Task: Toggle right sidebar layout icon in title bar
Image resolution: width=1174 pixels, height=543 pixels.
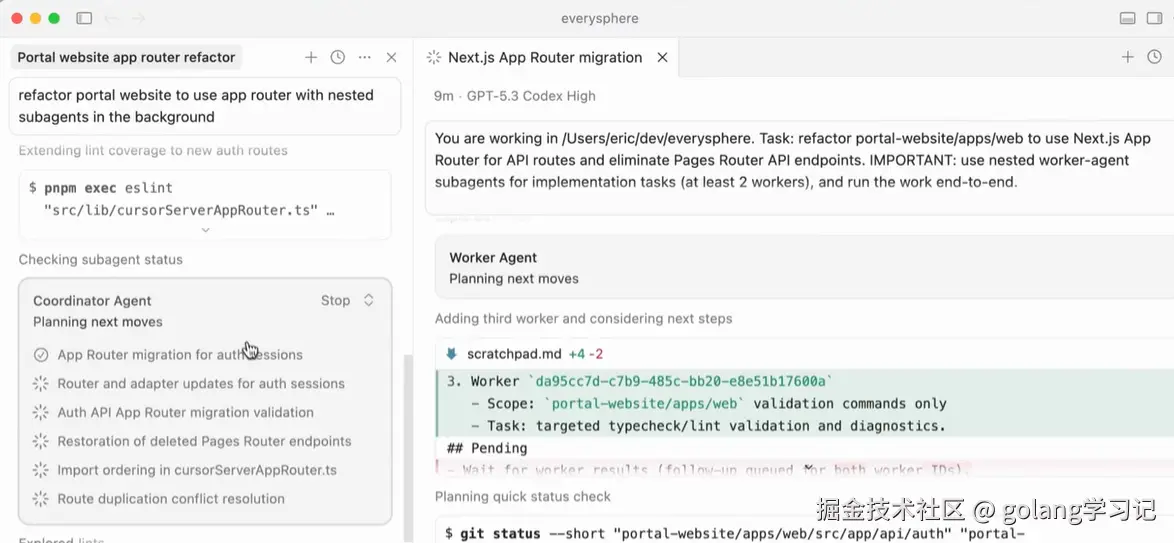Action: 1155,18
